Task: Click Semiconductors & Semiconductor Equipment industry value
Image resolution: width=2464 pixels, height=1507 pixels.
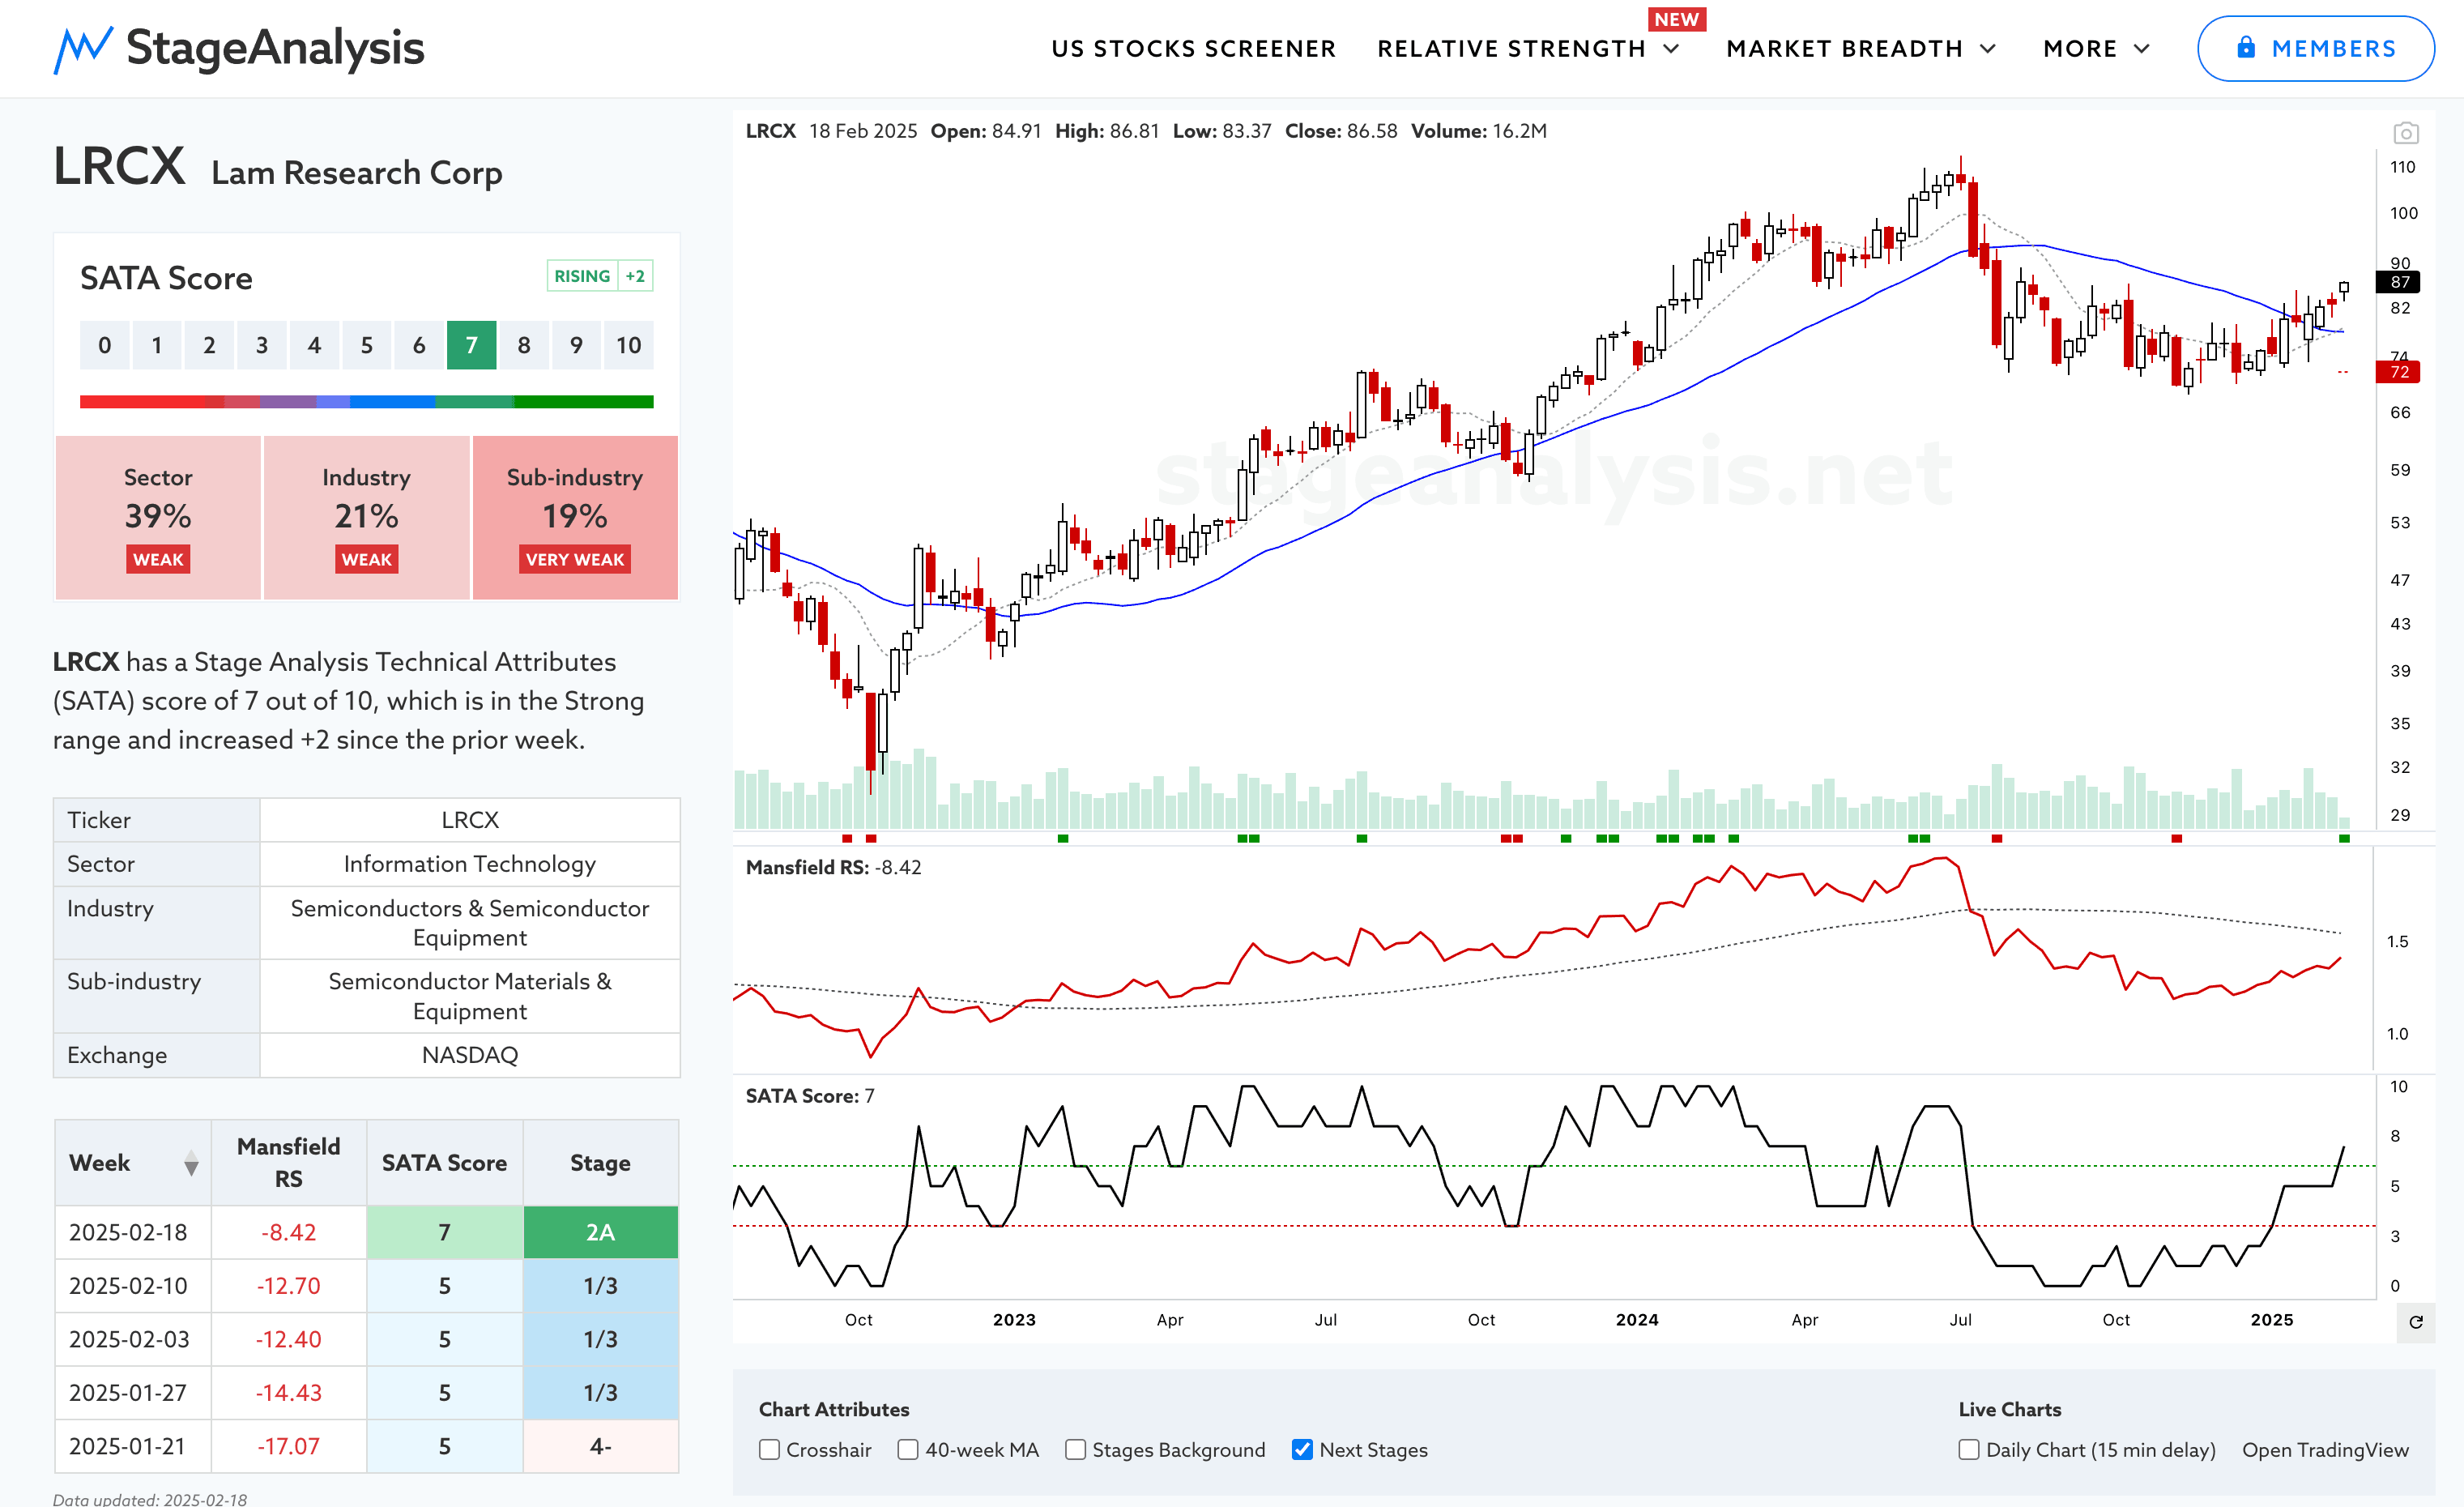Action: 469,922
